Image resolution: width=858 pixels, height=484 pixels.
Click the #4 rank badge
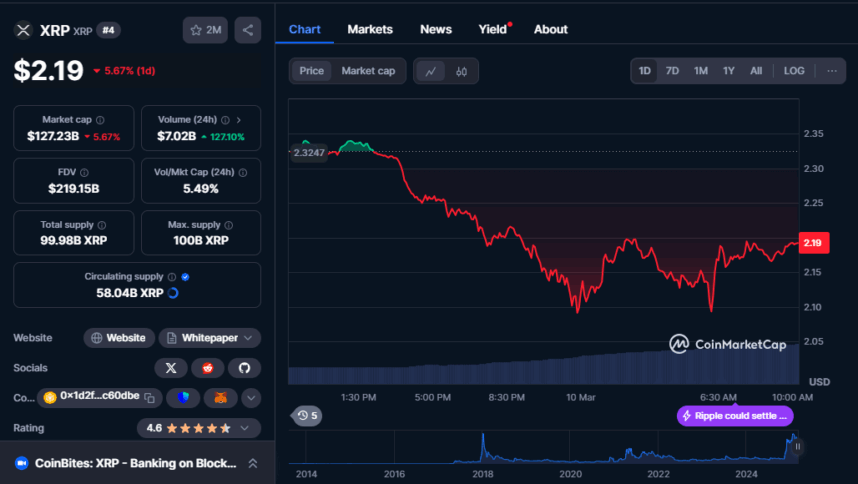coord(108,30)
